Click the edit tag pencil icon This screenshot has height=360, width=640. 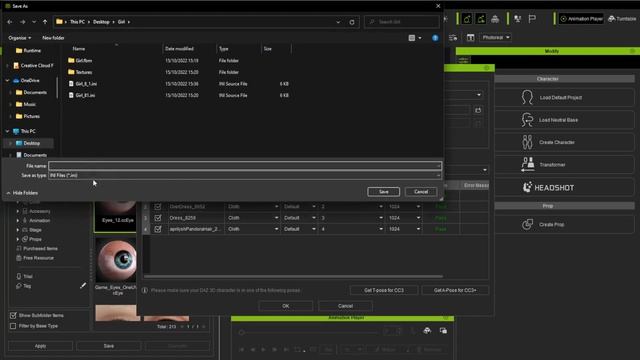pyautogui.click(x=83, y=286)
